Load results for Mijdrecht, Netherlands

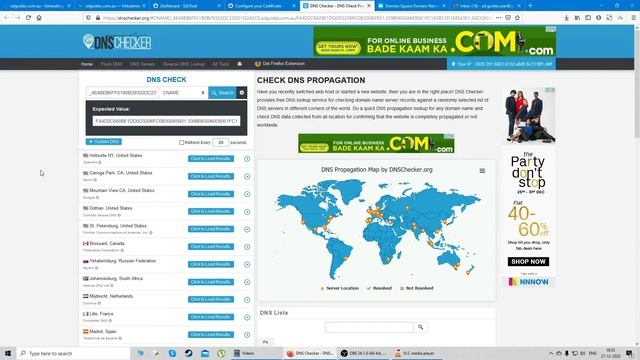click(211, 299)
